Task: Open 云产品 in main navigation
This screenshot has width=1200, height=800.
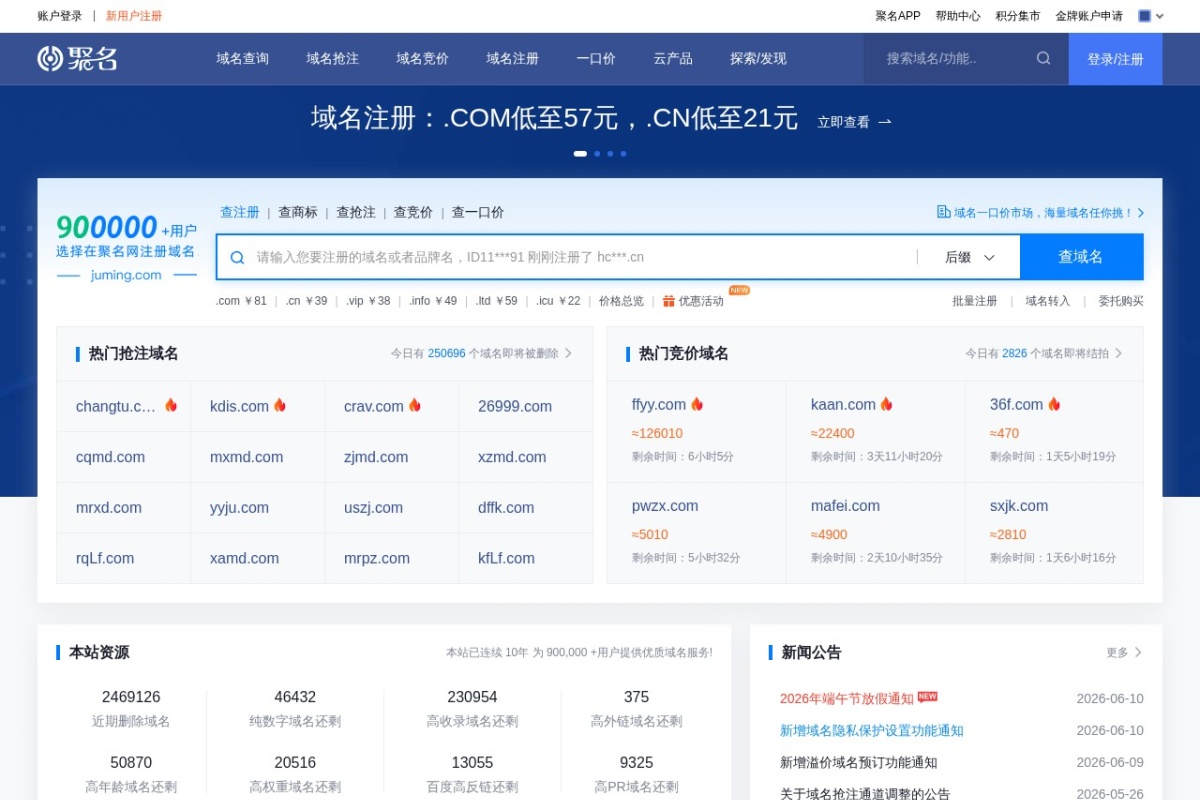Action: [x=673, y=59]
